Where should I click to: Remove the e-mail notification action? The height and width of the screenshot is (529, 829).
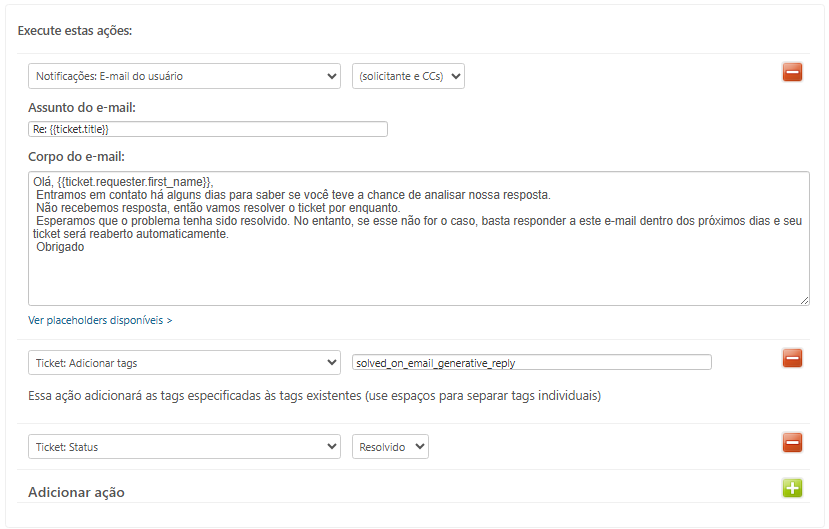[x=792, y=72]
